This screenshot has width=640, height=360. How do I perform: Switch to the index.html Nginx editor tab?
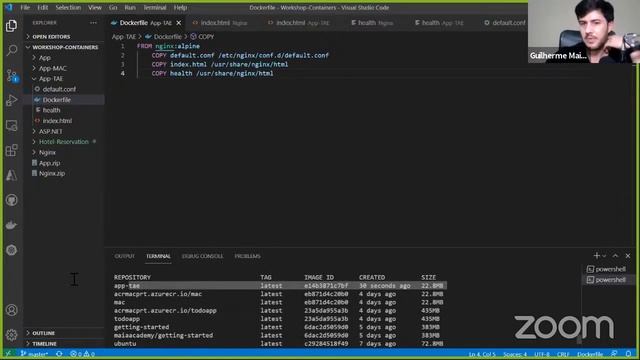(x=220, y=23)
